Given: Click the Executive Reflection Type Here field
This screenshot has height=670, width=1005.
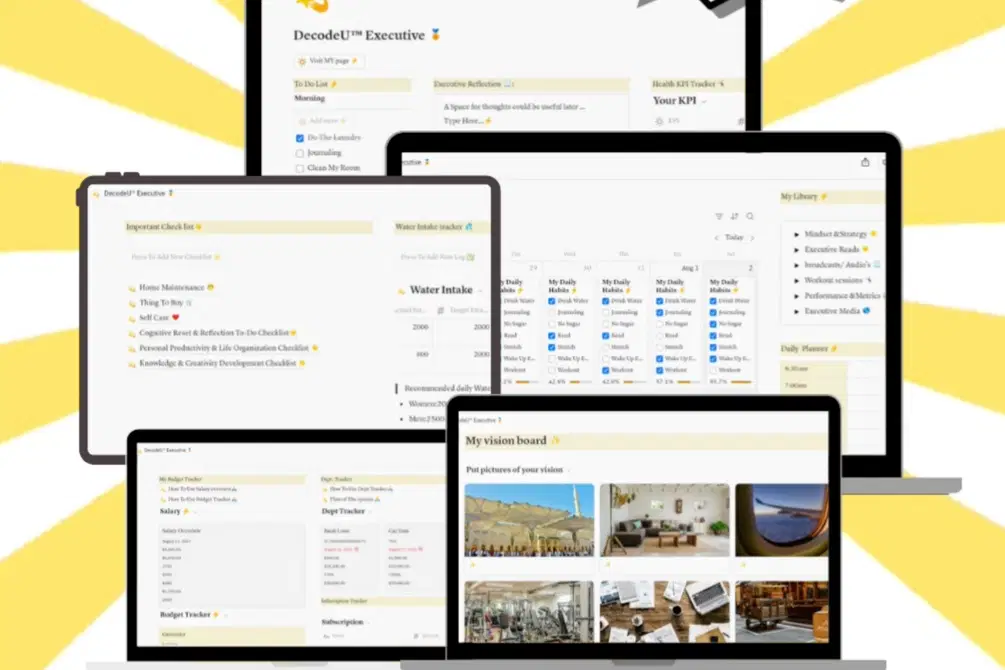Looking at the screenshot, I should point(467,120).
